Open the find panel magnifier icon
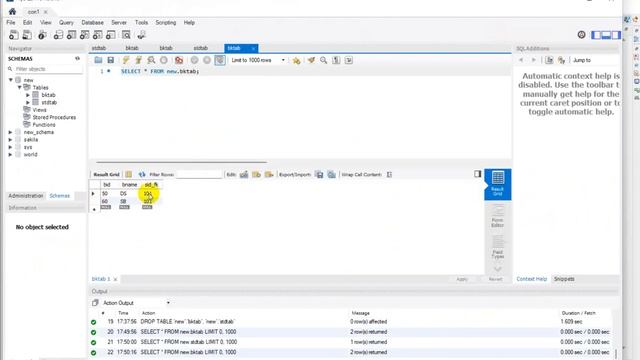The image size is (640, 360). point(324,60)
